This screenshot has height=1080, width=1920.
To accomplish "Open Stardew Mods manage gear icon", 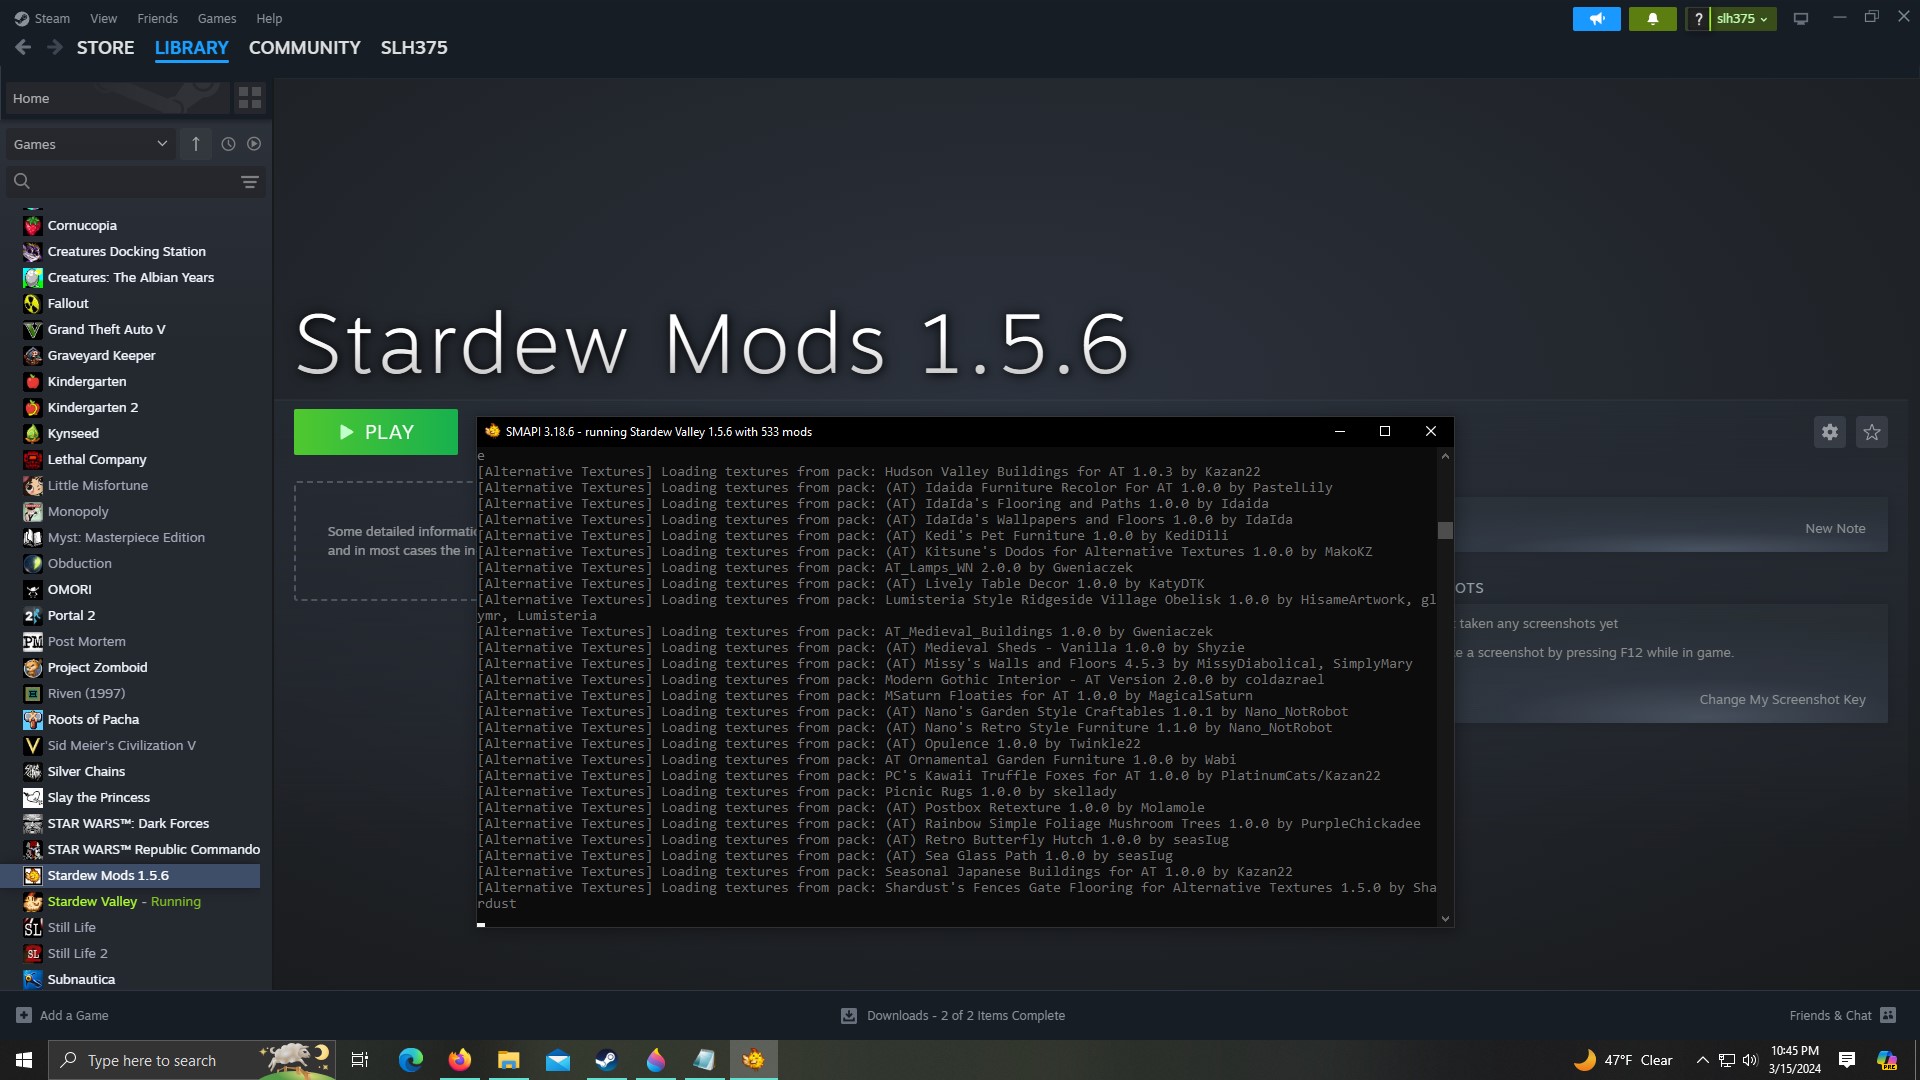I will coord(1830,432).
